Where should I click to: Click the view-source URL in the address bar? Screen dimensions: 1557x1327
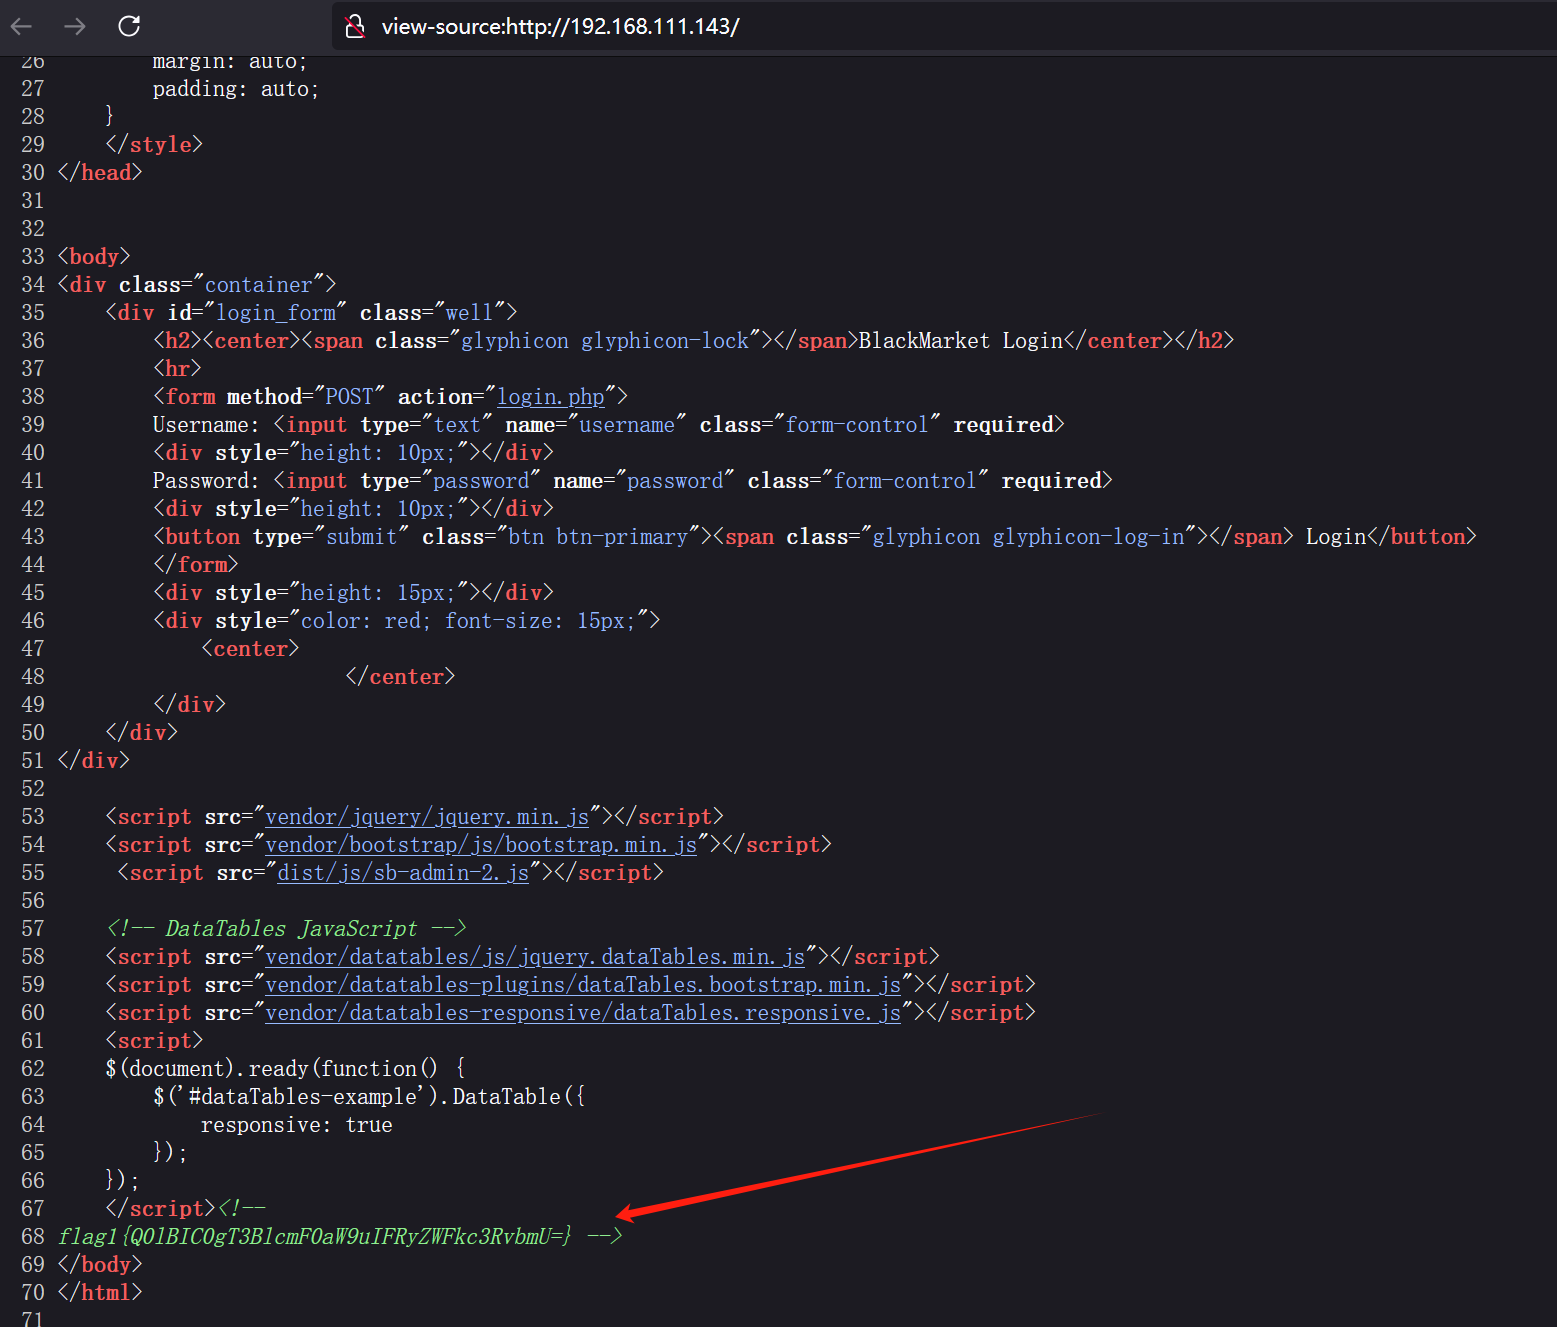pyautogui.click(x=560, y=26)
